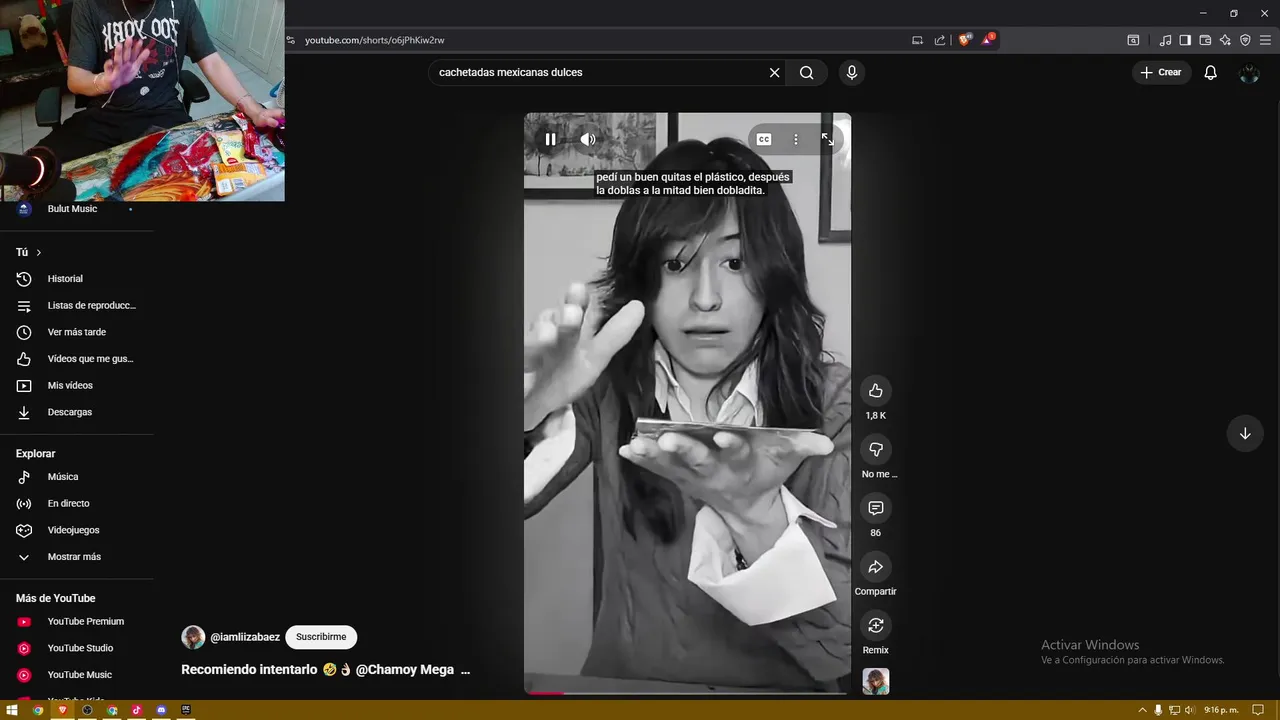Open browser install/cast screen icon
The width and height of the screenshot is (1280, 720).
click(917, 40)
